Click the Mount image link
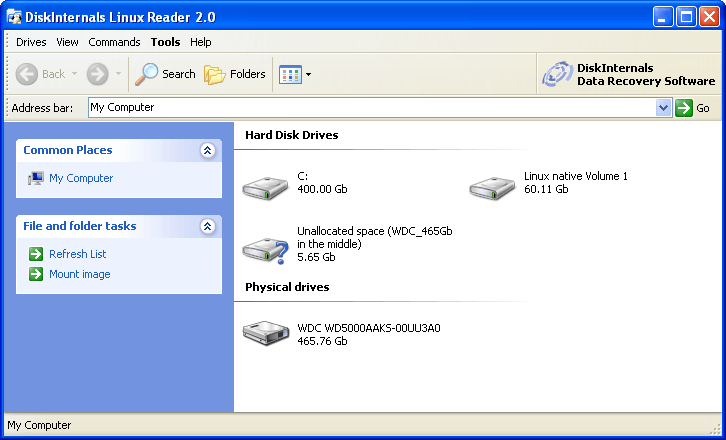726x440 pixels. click(80, 274)
